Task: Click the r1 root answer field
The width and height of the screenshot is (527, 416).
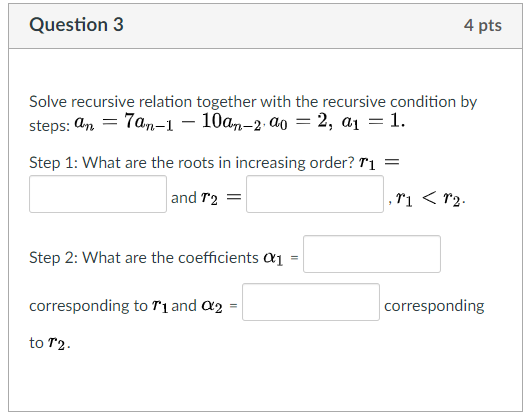Action: (98, 194)
